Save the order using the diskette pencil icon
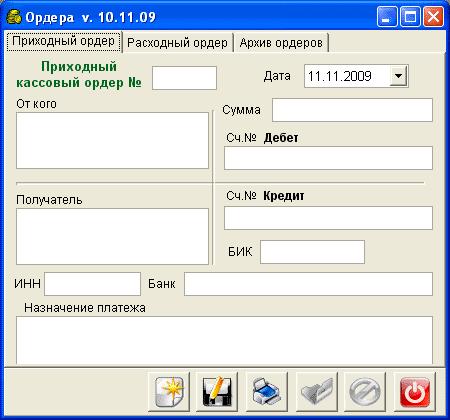Image resolution: width=450 pixels, height=420 pixels. click(217, 392)
